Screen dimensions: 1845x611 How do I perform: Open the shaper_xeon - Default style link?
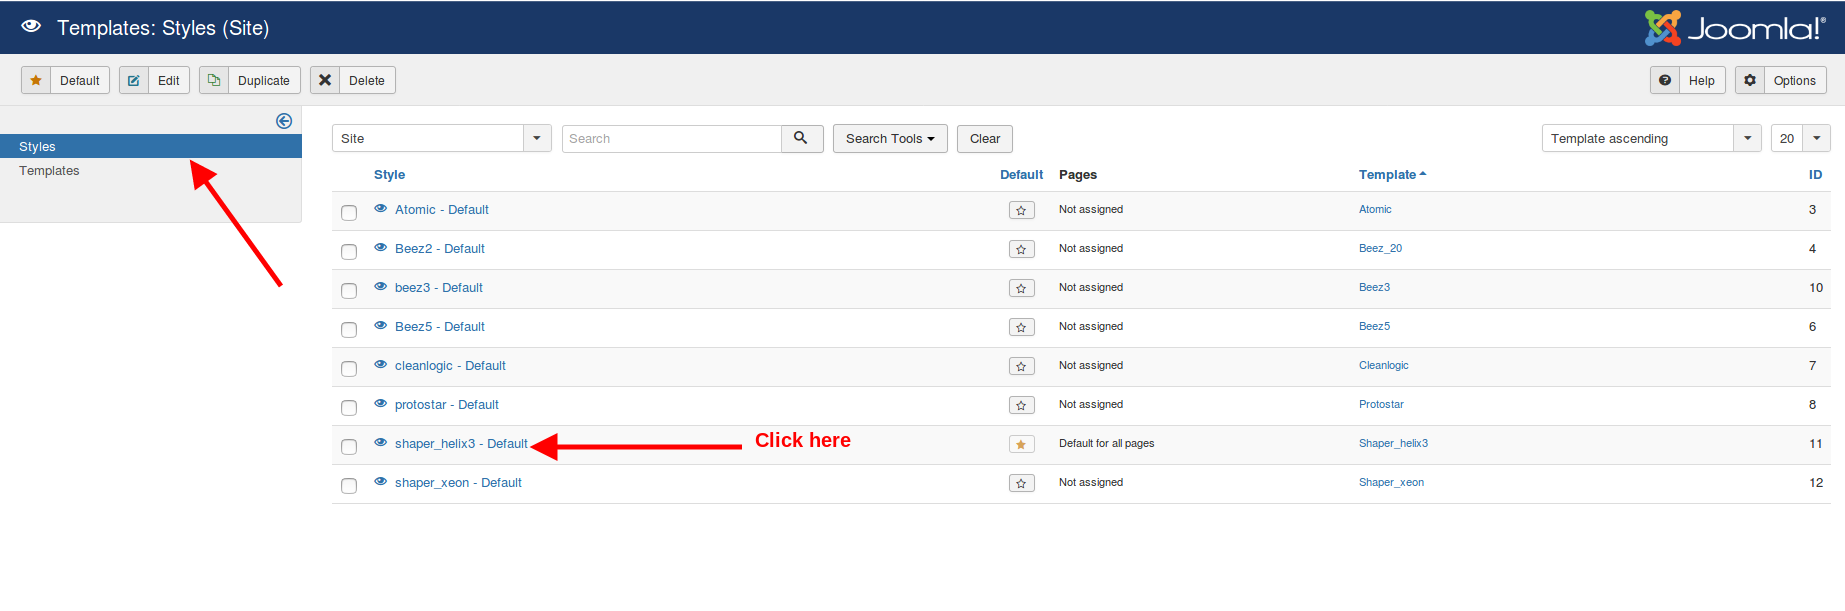click(x=458, y=483)
